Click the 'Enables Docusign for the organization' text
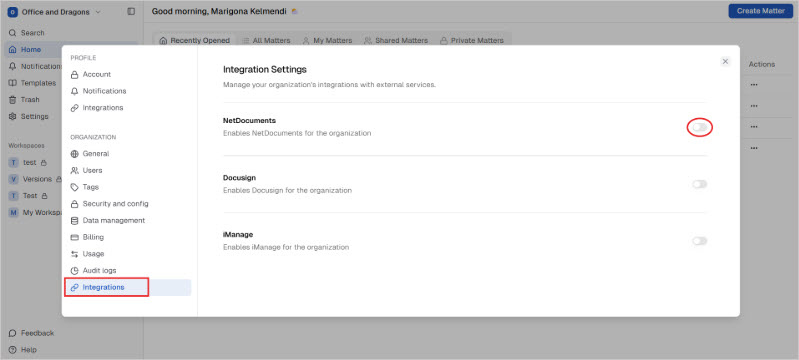Viewport: 799px width, 360px height. pyautogui.click(x=287, y=190)
